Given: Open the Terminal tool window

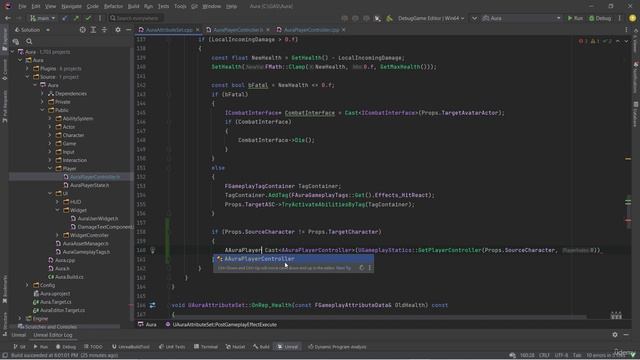Looking at the screenshot, I should tap(206, 347).
